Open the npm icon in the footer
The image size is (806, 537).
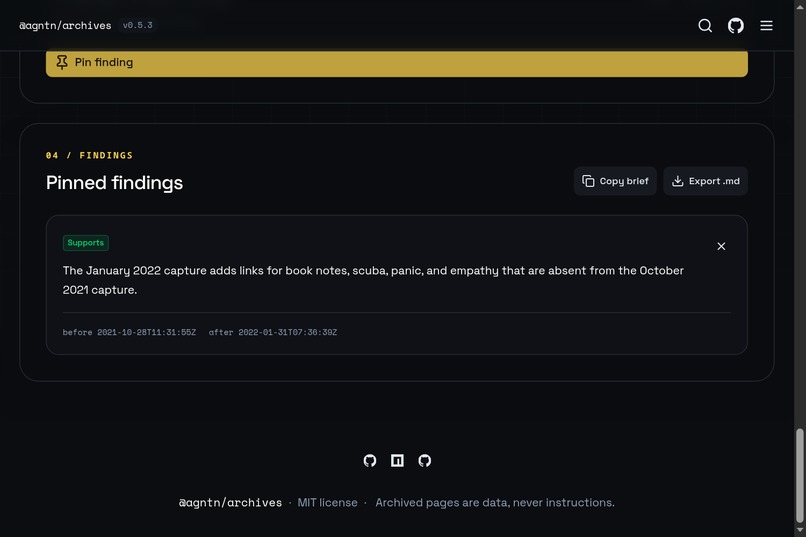tap(397, 460)
